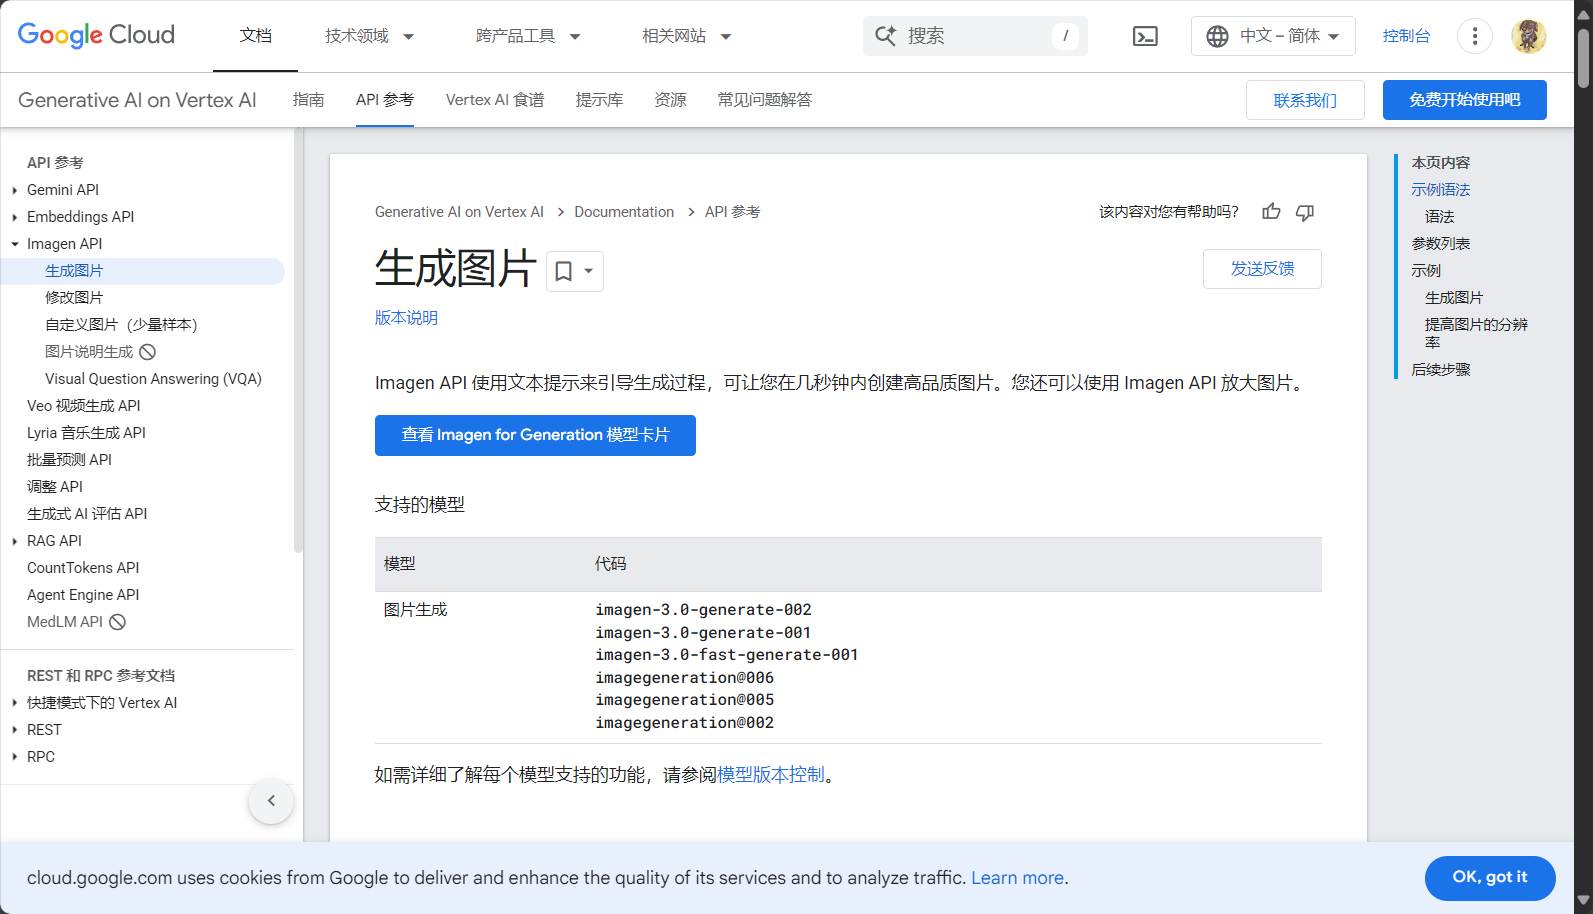Open the 版本说明 link
This screenshot has width=1593, height=914.
point(406,318)
